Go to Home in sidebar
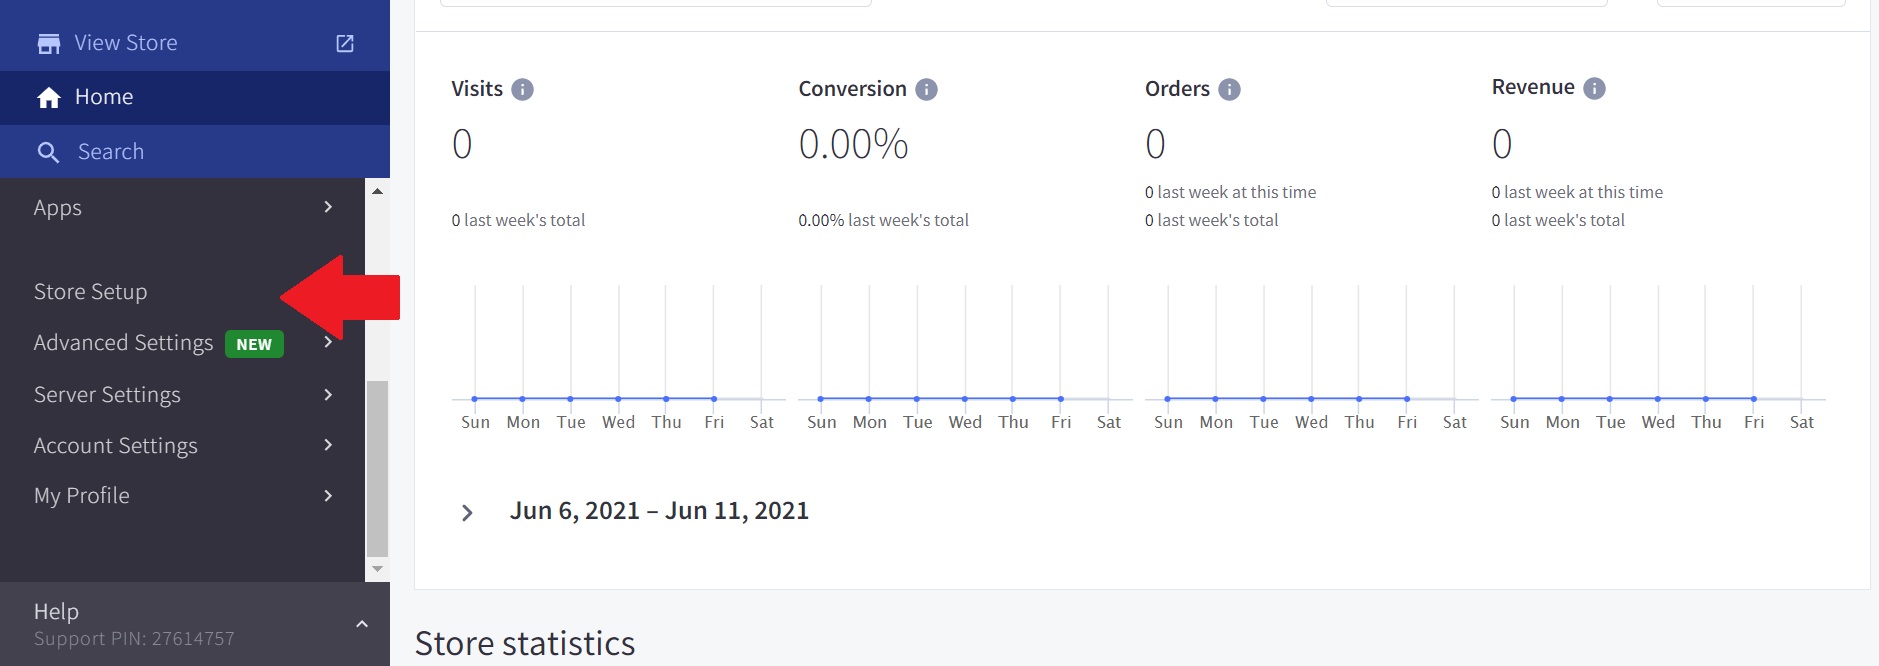The height and width of the screenshot is (666, 1879). tap(104, 97)
